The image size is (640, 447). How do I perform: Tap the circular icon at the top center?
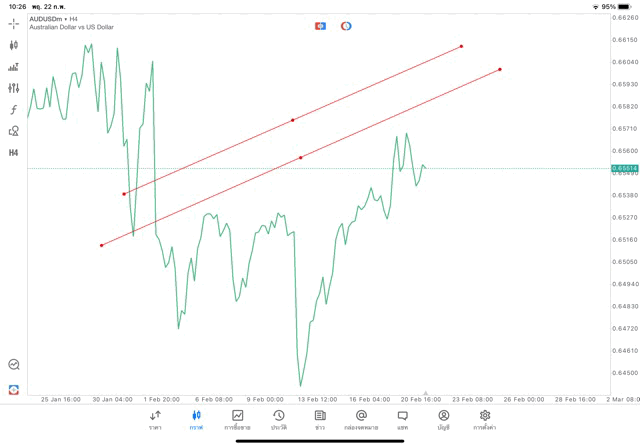[x=346, y=26]
